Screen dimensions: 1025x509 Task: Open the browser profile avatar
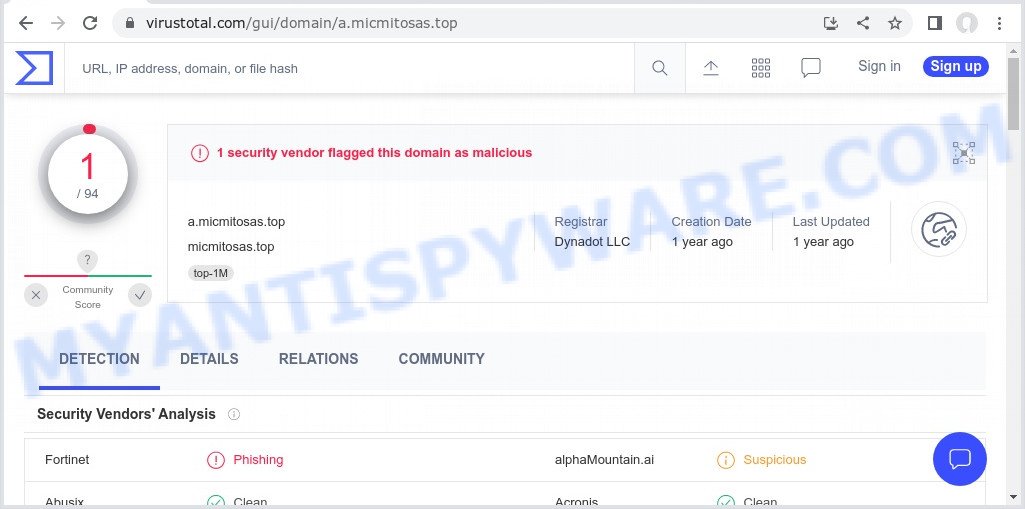pyautogui.click(x=967, y=24)
